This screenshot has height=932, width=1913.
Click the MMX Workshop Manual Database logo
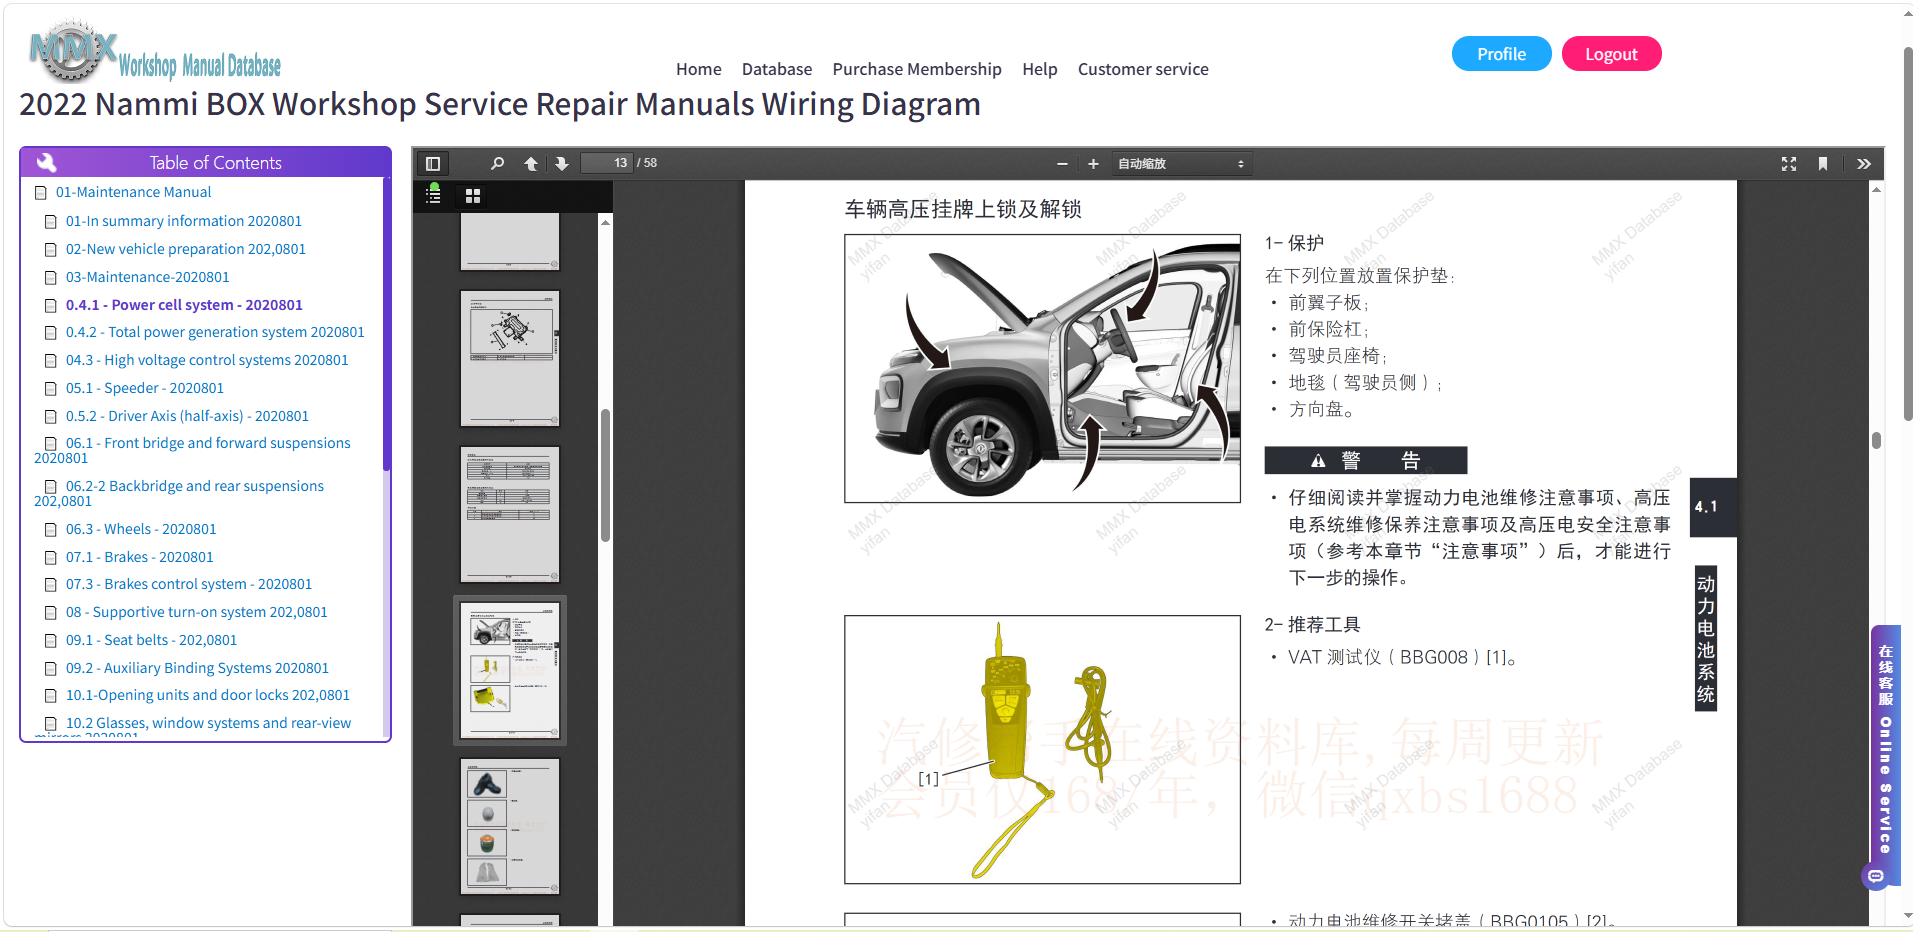[x=155, y=52]
